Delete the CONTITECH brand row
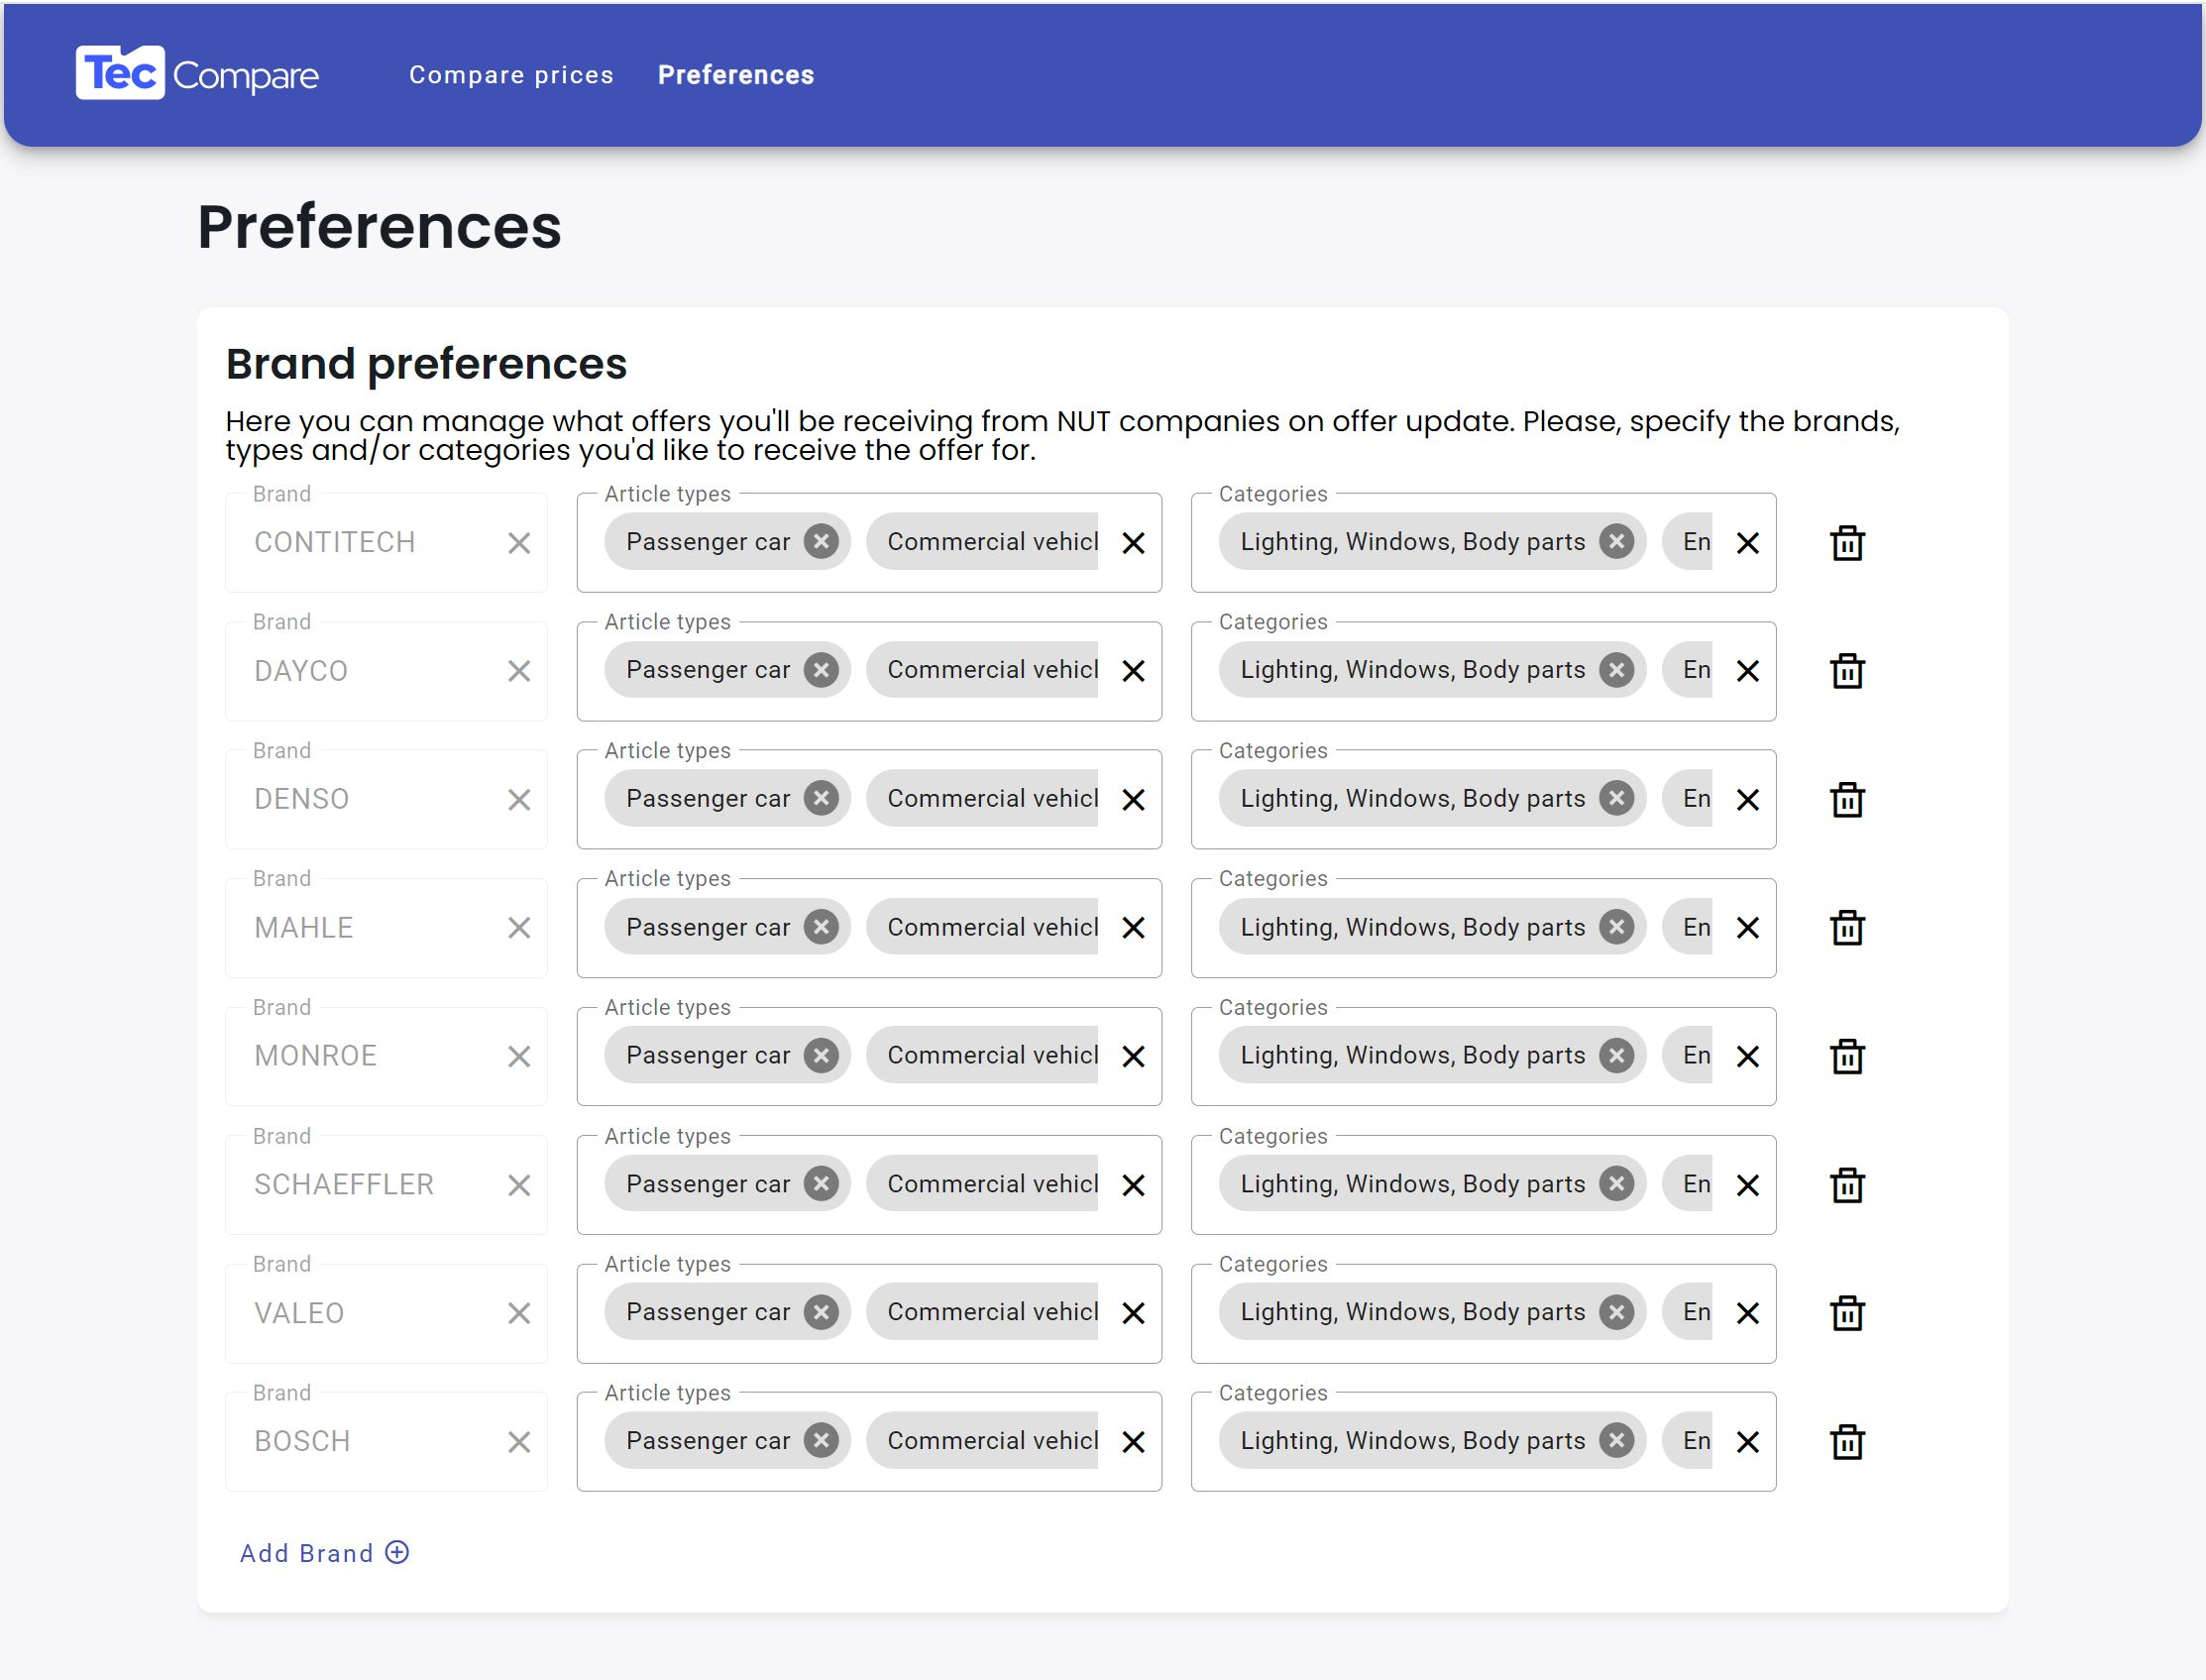Viewport: 2206px width, 1680px height. 1846,543
